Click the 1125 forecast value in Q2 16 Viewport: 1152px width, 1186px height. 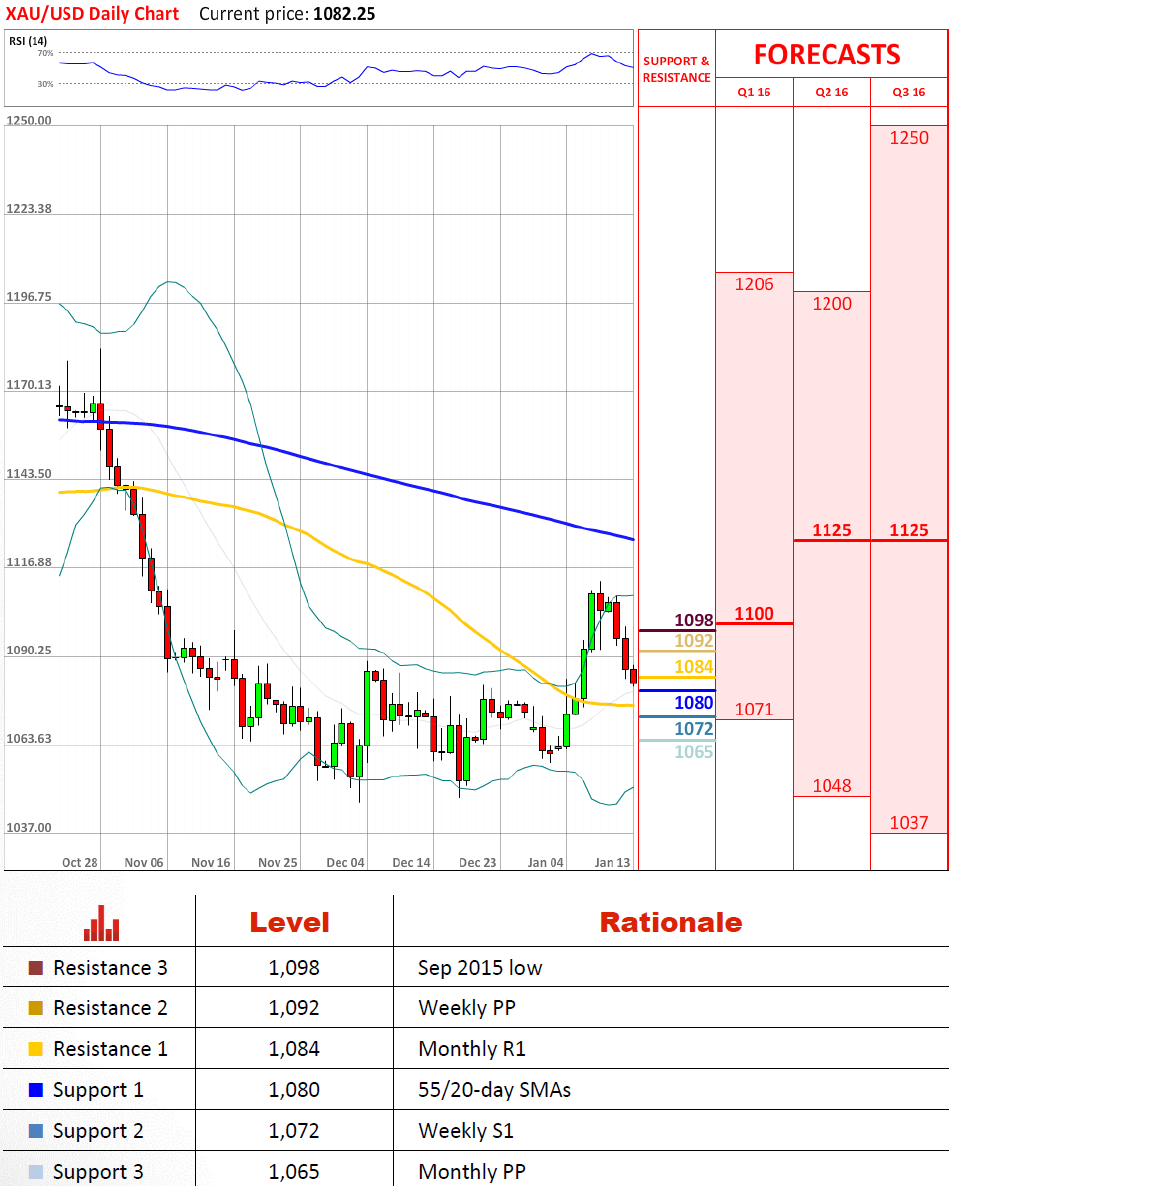832,530
